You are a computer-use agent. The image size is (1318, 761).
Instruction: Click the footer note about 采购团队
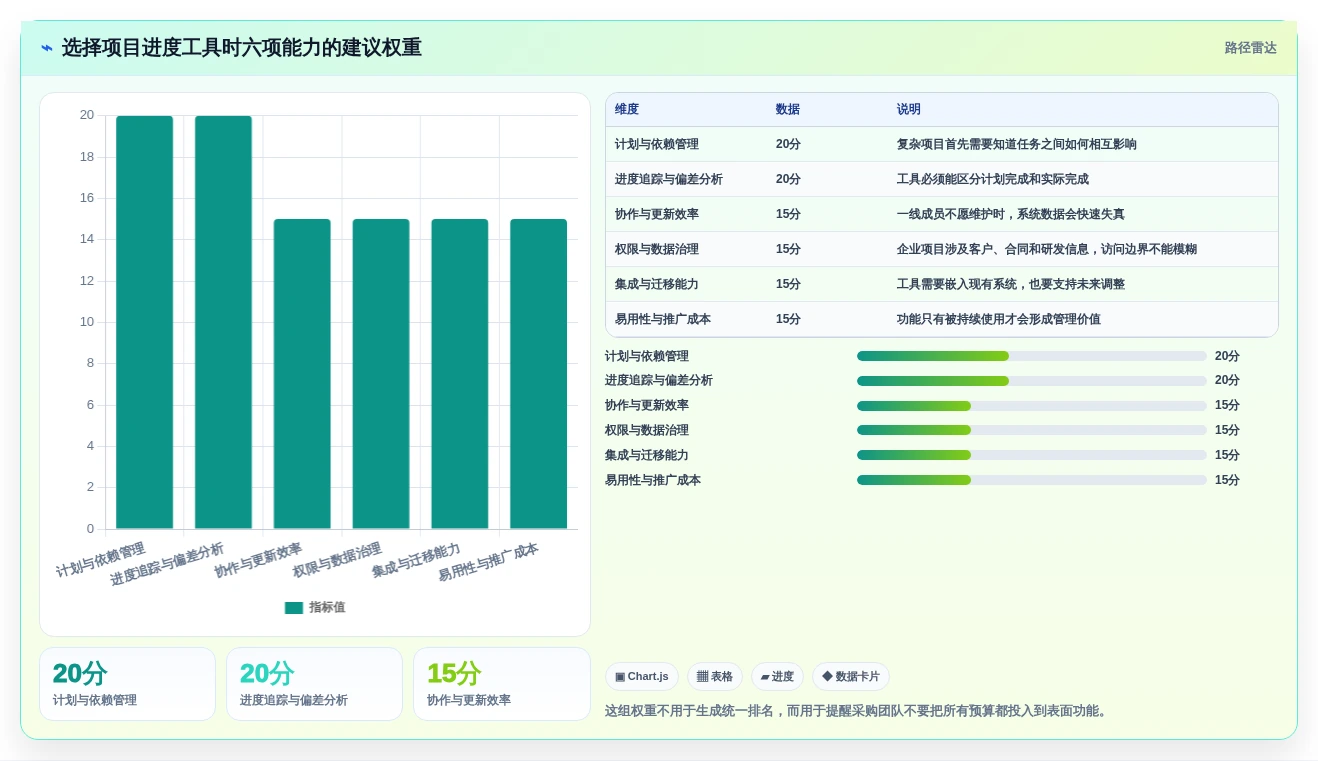point(858,711)
